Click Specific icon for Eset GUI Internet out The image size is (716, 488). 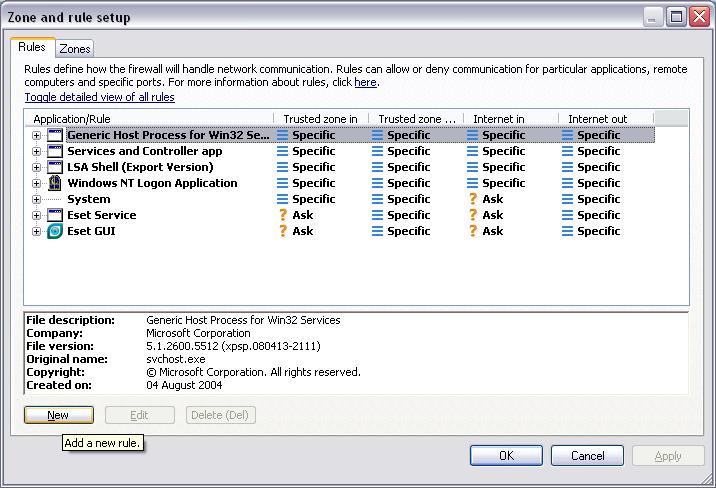tap(567, 231)
